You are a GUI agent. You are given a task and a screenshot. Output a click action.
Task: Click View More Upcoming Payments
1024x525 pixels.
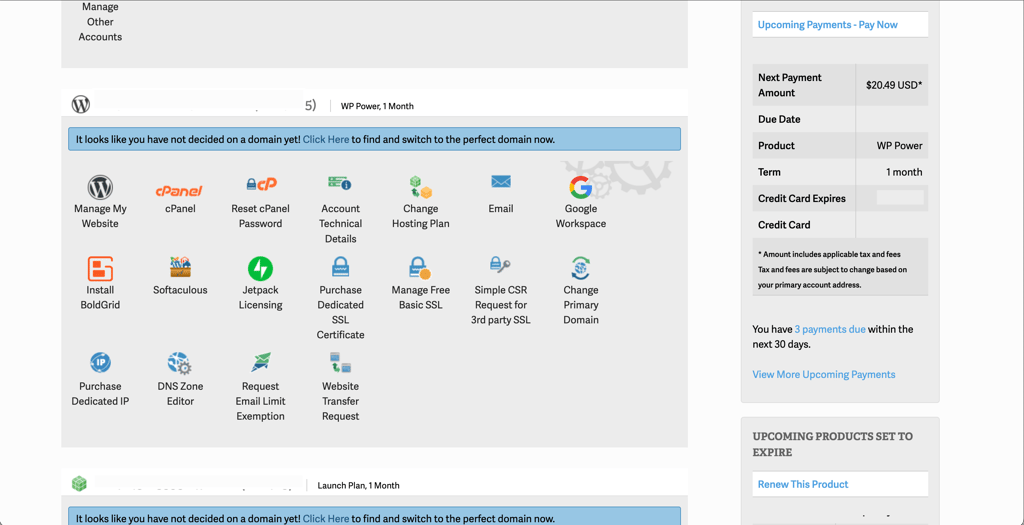click(824, 374)
